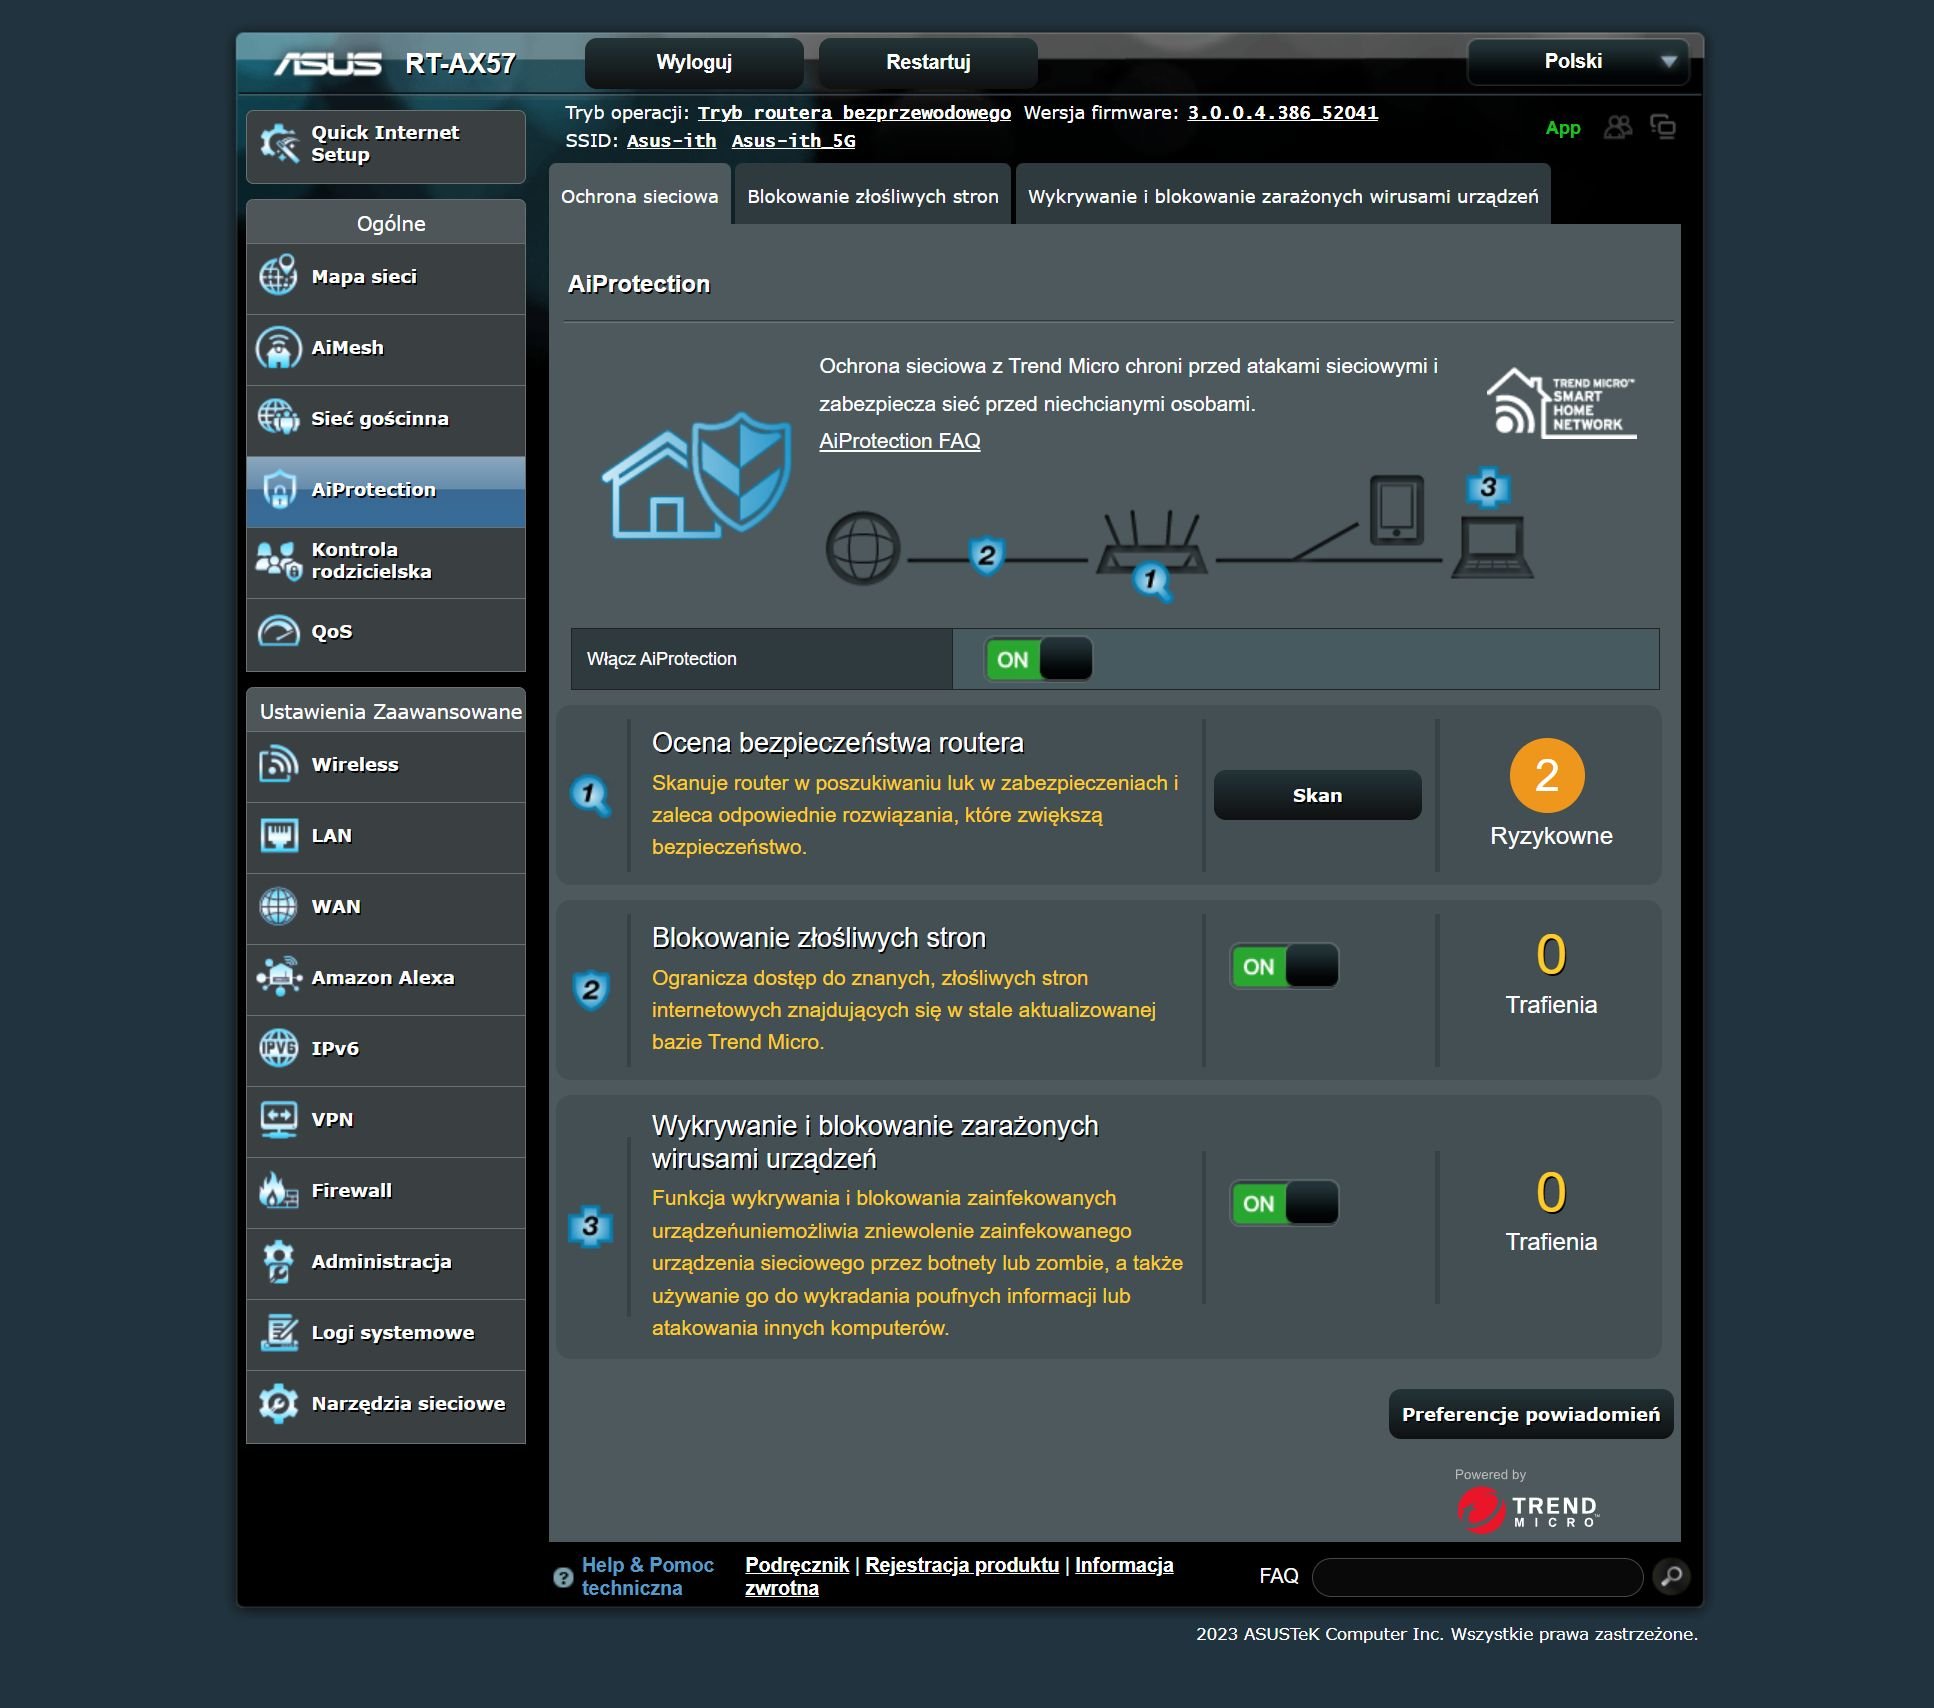The height and width of the screenshot is (1708, 1934).
Task: Open the Polski language dropdown
Action: (1578, 62)
